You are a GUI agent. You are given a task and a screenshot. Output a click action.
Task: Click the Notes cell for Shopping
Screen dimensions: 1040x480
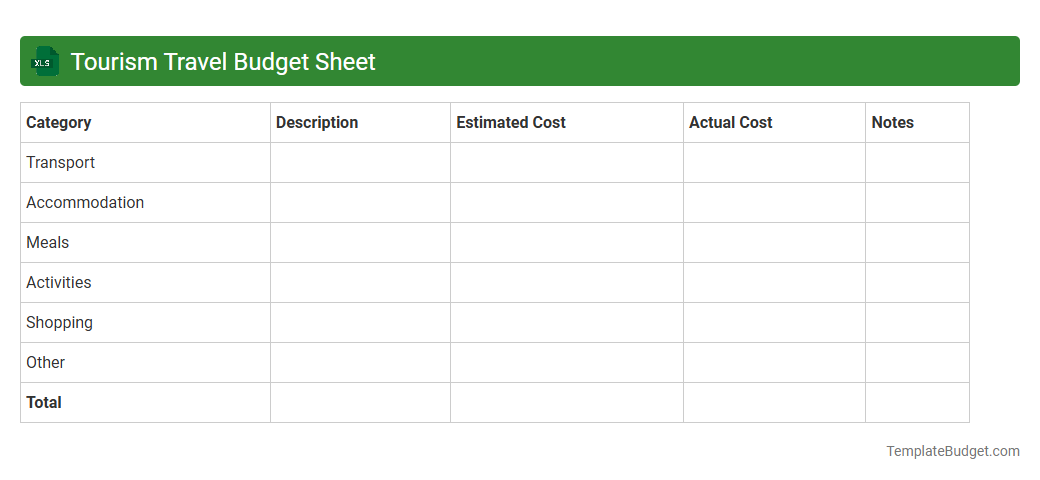[x=917, y=323]
